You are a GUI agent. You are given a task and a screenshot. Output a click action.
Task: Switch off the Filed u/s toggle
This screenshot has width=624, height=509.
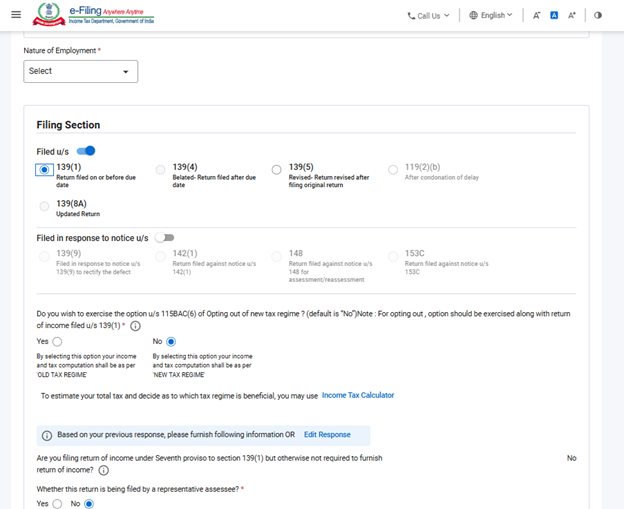[86, 151]
